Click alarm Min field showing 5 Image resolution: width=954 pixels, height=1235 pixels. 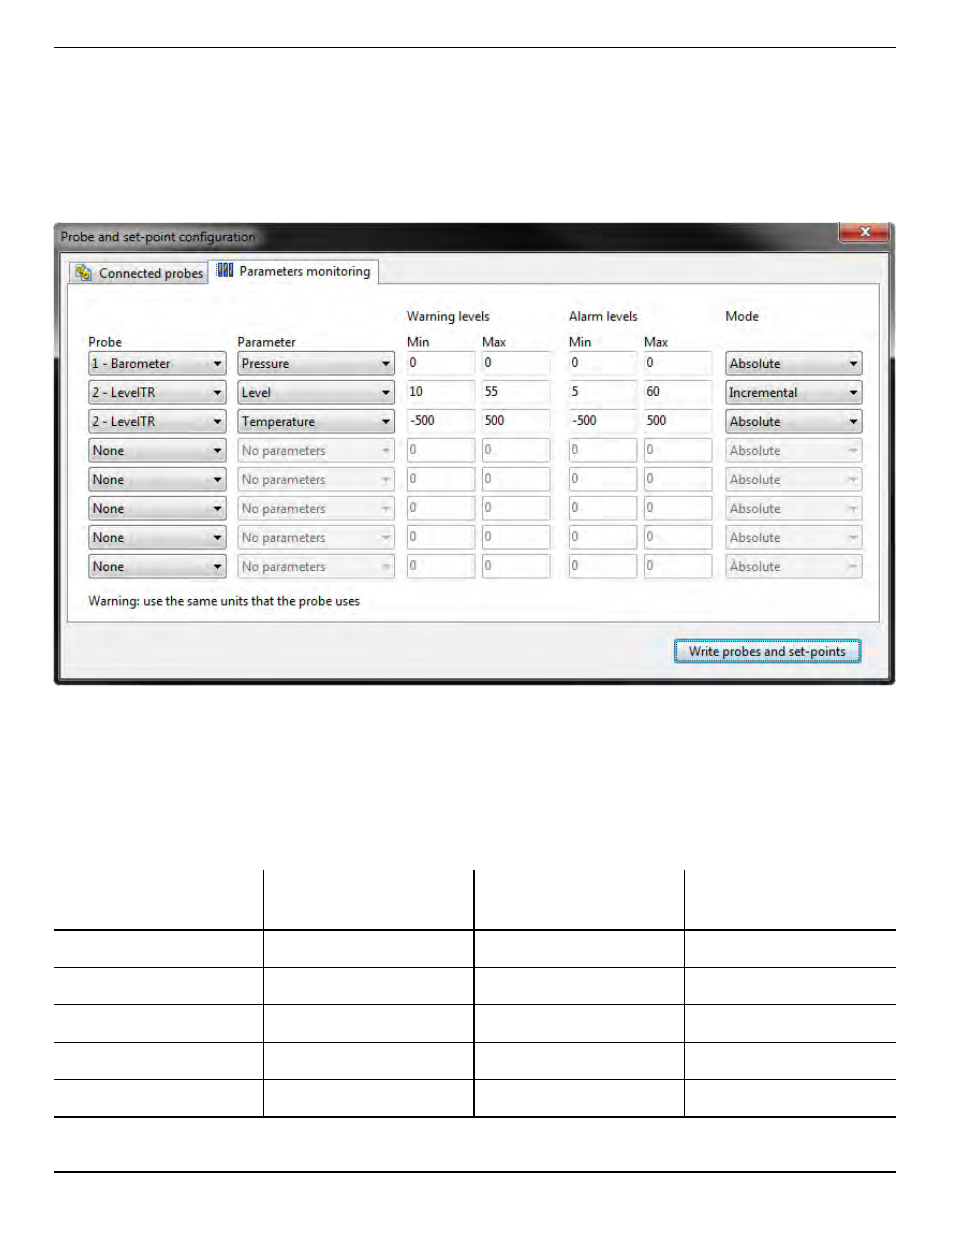tap(603, 392)
